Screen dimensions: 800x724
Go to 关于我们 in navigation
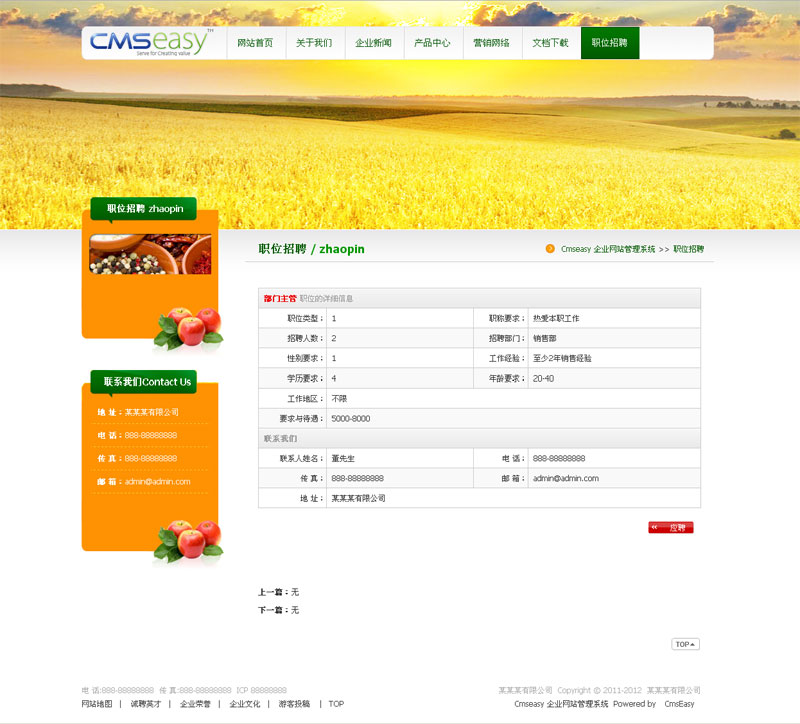[314, 43]
